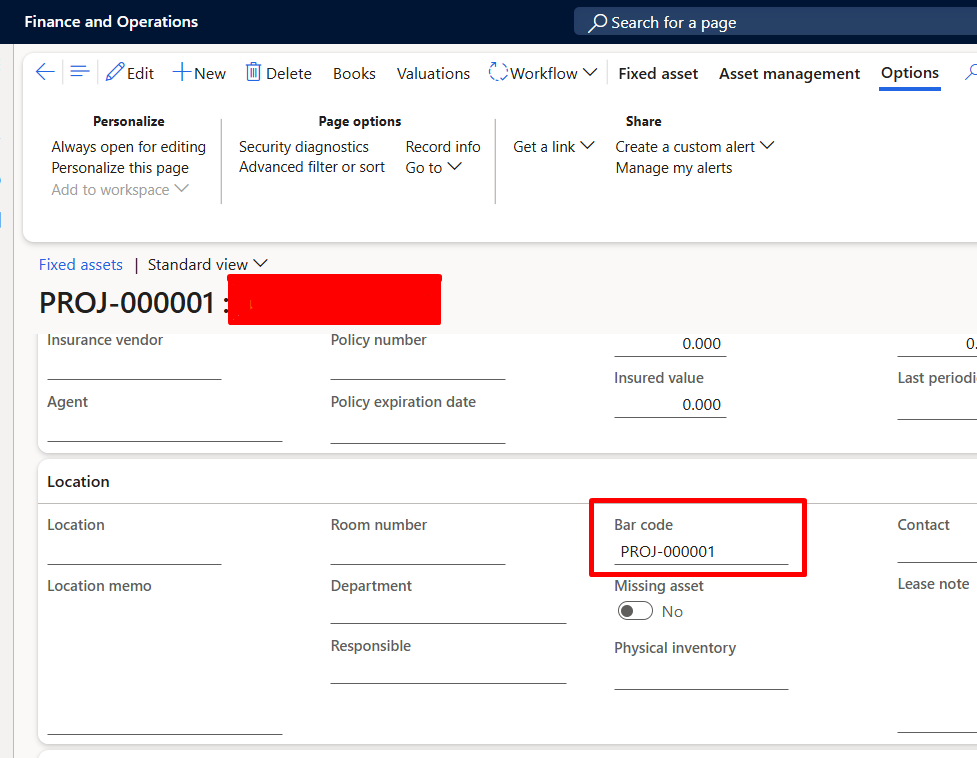Switch to the Asset management tab
Screen dimensions: 977x758
tap(789, 73)
